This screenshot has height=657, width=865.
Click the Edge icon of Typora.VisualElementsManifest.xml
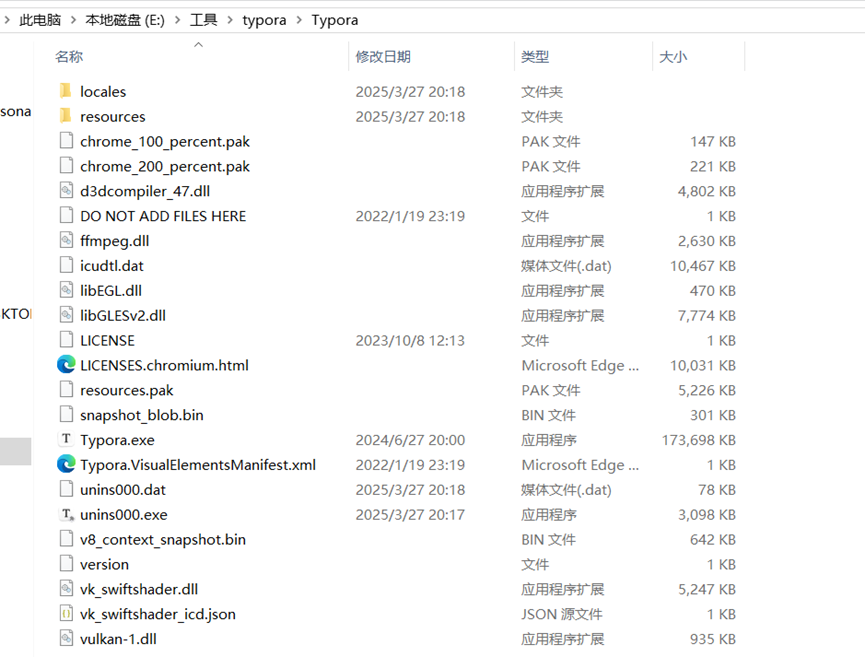click(66, 464)
